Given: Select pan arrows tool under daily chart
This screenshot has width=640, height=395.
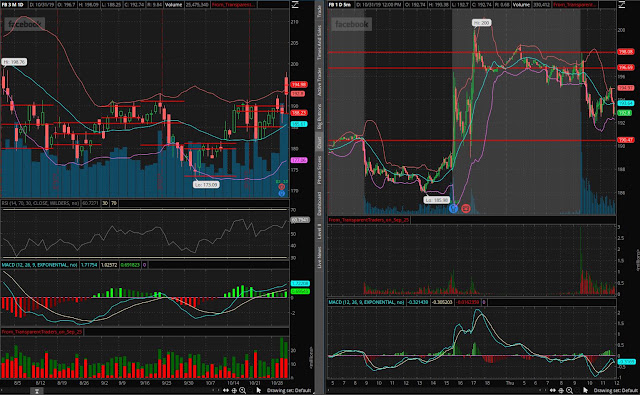Looking at the screenshot, I should [226, 391].
